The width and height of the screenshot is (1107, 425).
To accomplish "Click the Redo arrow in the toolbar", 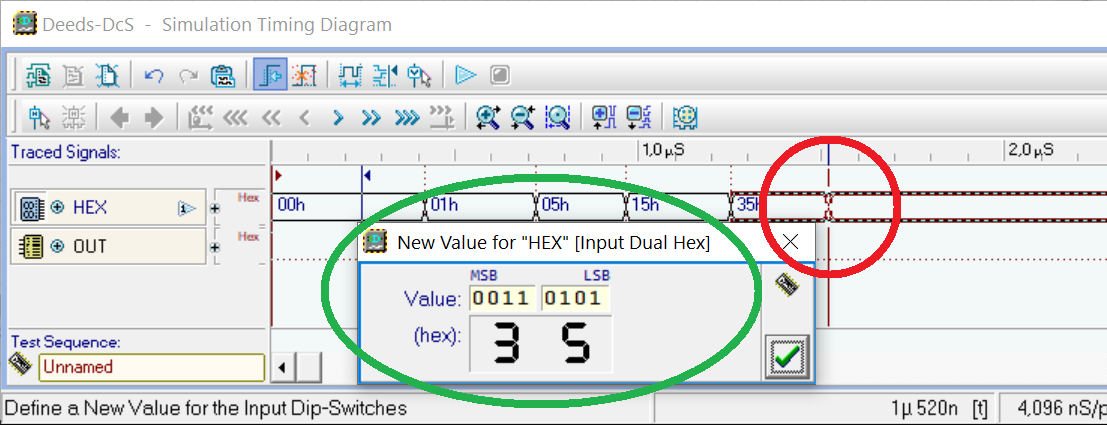I will pyautogui.click(x=188, y=76).
